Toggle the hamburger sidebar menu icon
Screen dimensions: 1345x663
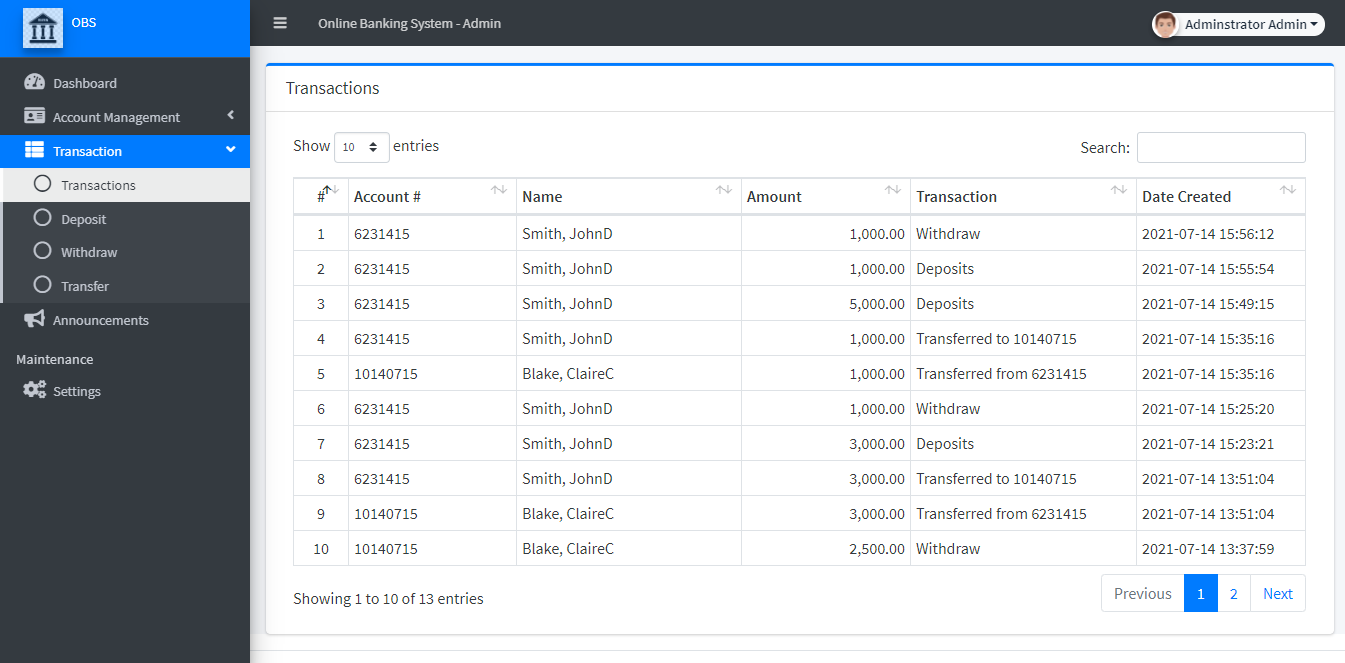tap(280, 23)
